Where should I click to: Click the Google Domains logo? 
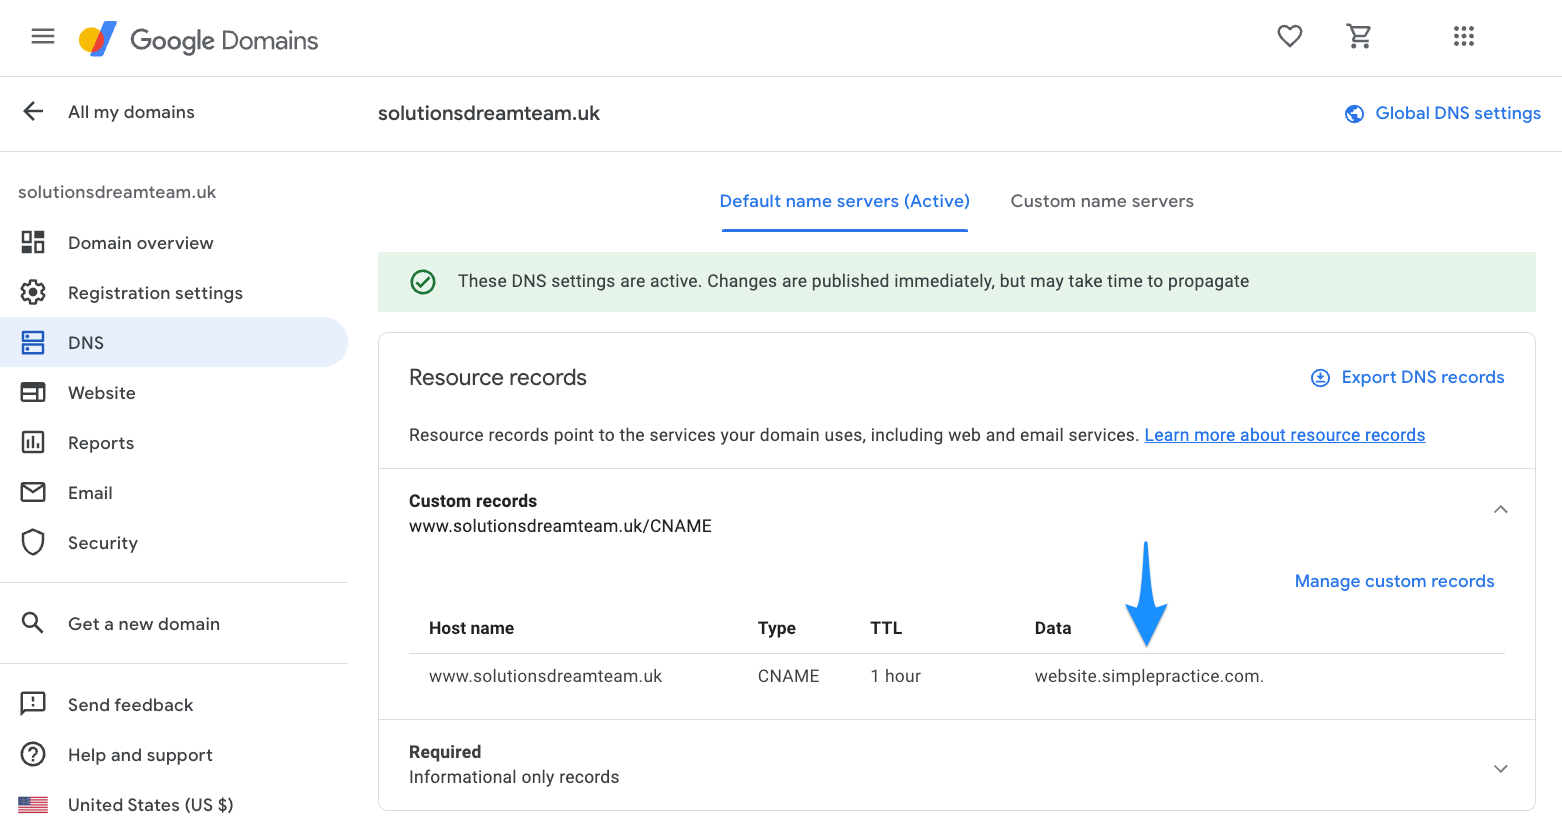tap(198, 40)
